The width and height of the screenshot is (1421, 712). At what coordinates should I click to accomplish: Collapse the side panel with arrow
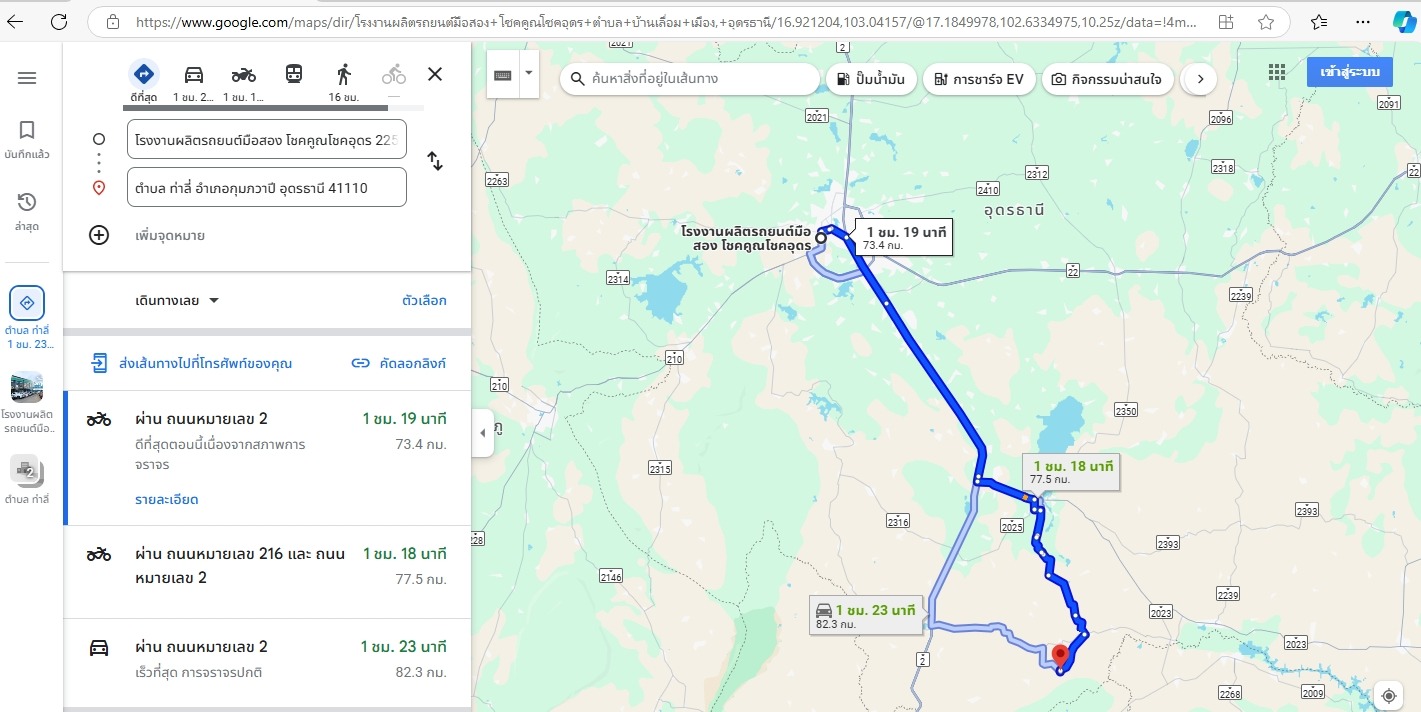[x=483, y=432]
